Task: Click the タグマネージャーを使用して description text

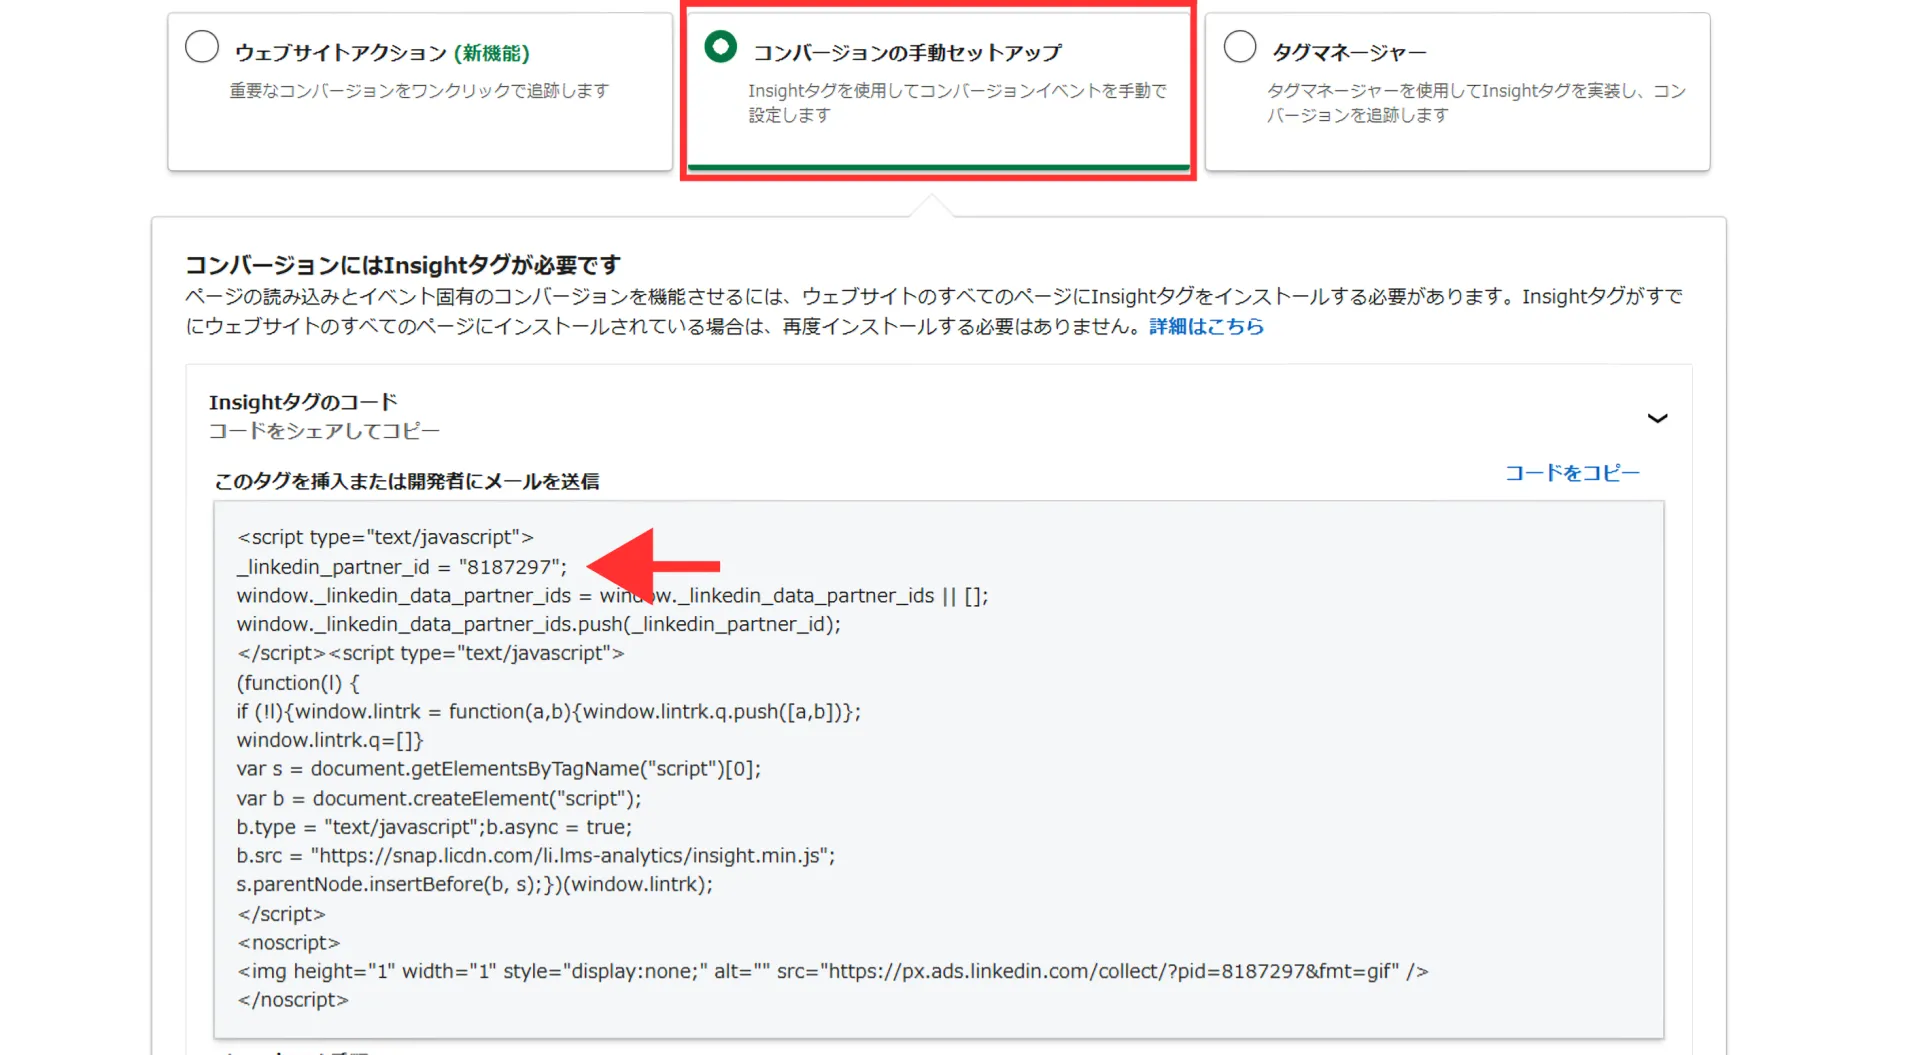Action: (1476, 103)
